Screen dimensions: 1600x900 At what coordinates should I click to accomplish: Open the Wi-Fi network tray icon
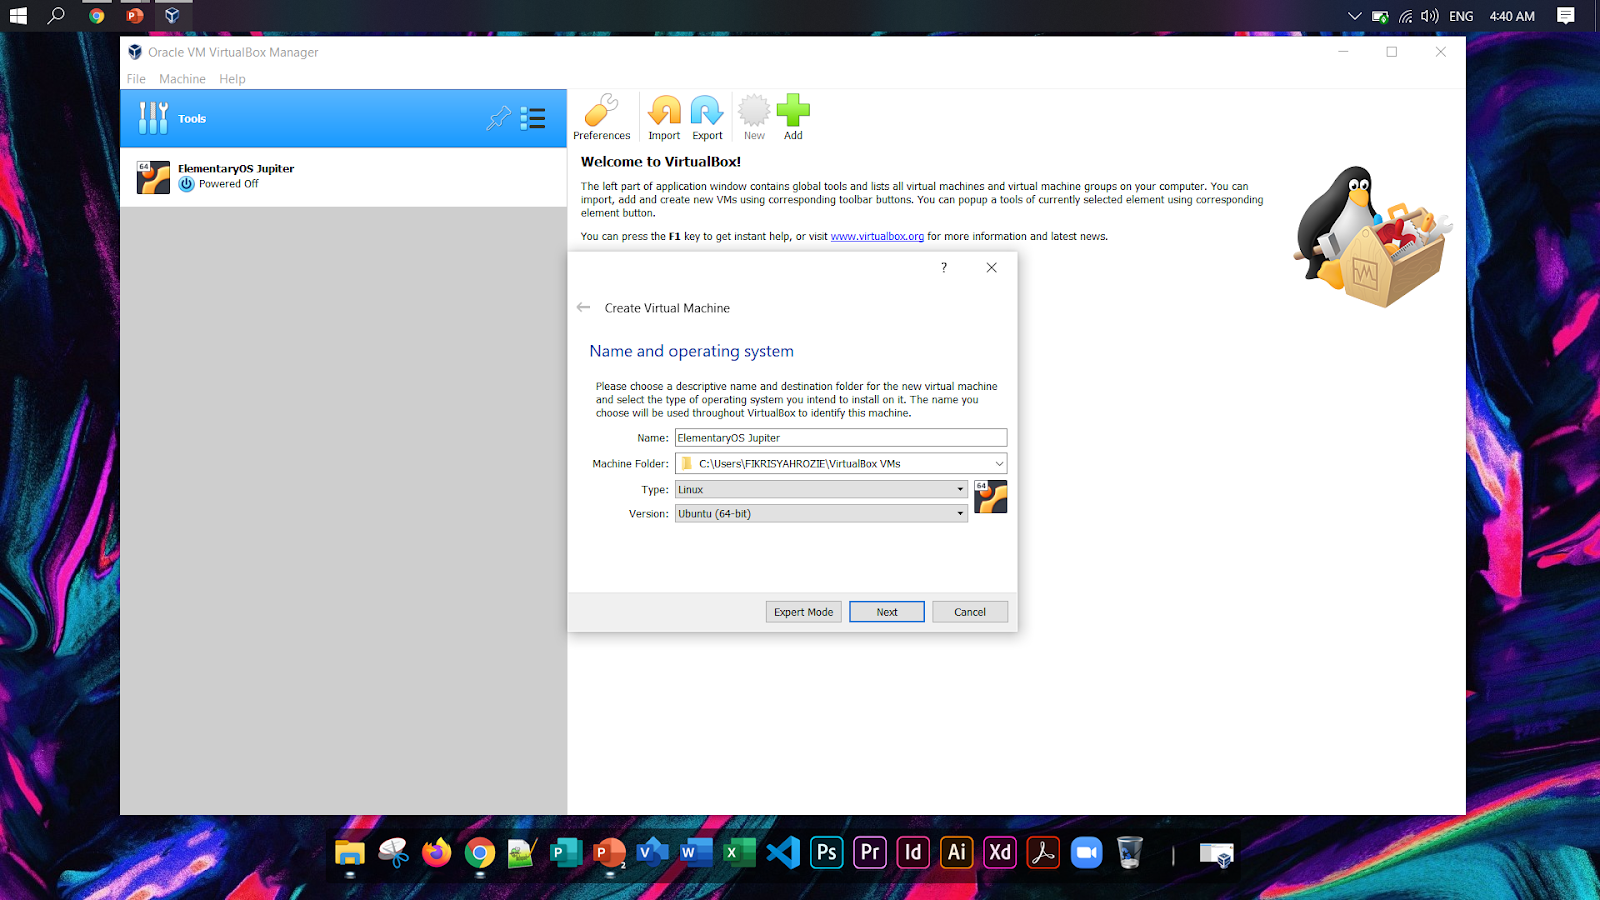coord(1405,16)
